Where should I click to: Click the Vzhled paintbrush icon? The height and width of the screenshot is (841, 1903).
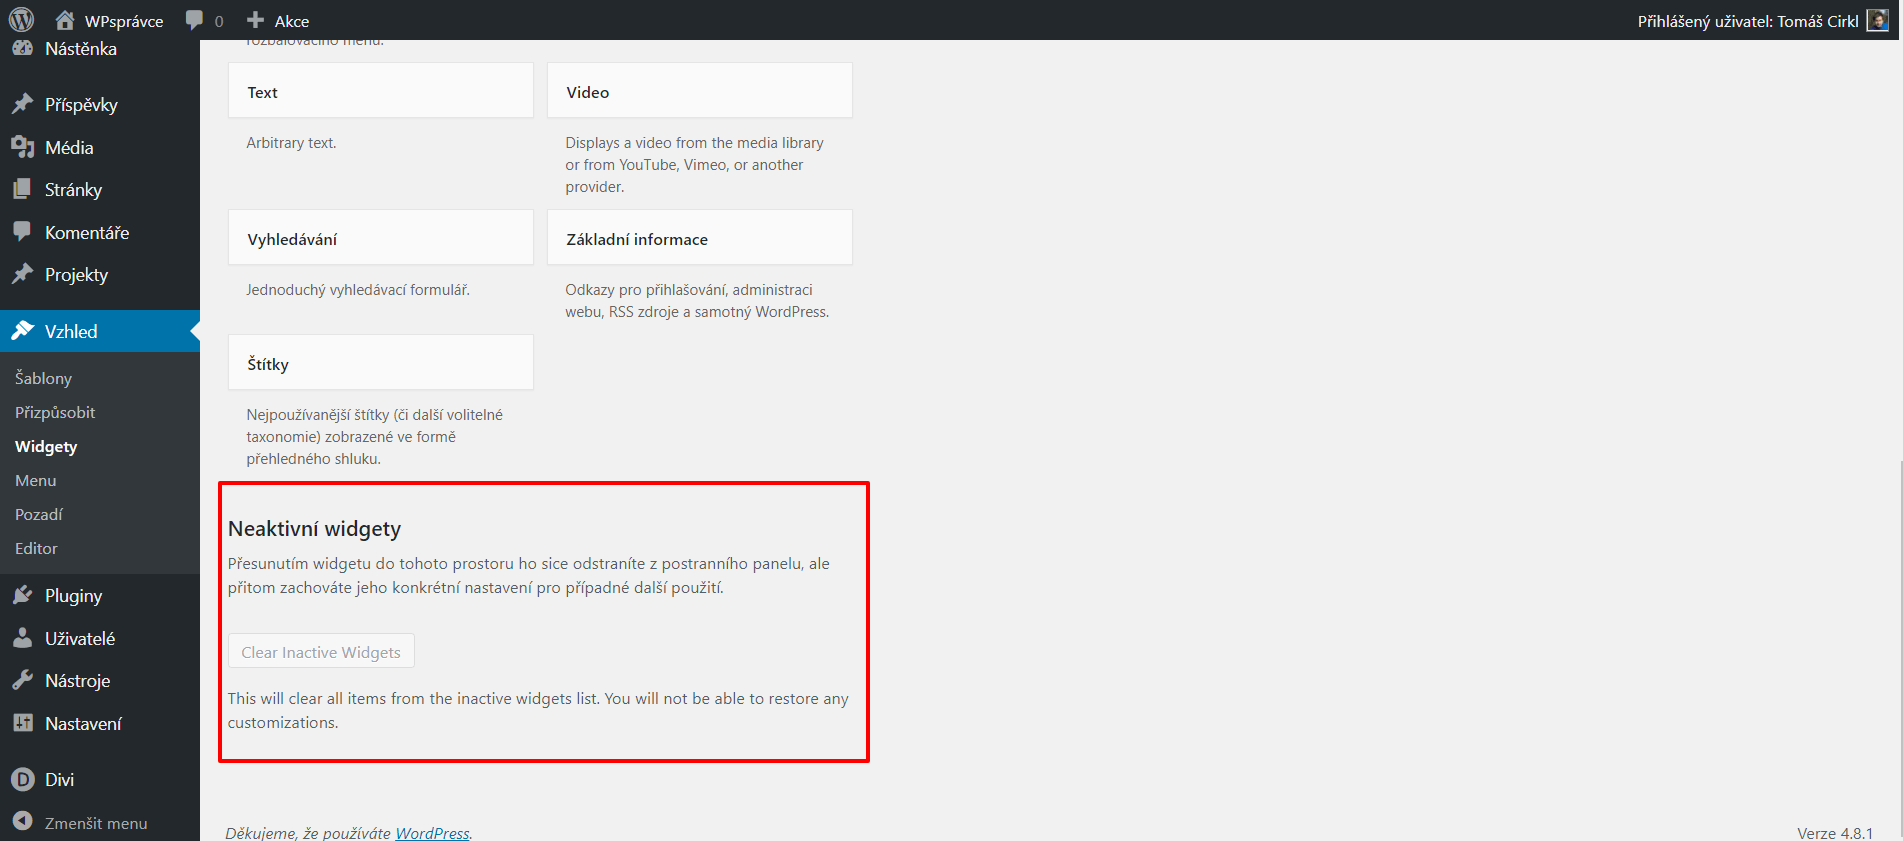(22, 331)
